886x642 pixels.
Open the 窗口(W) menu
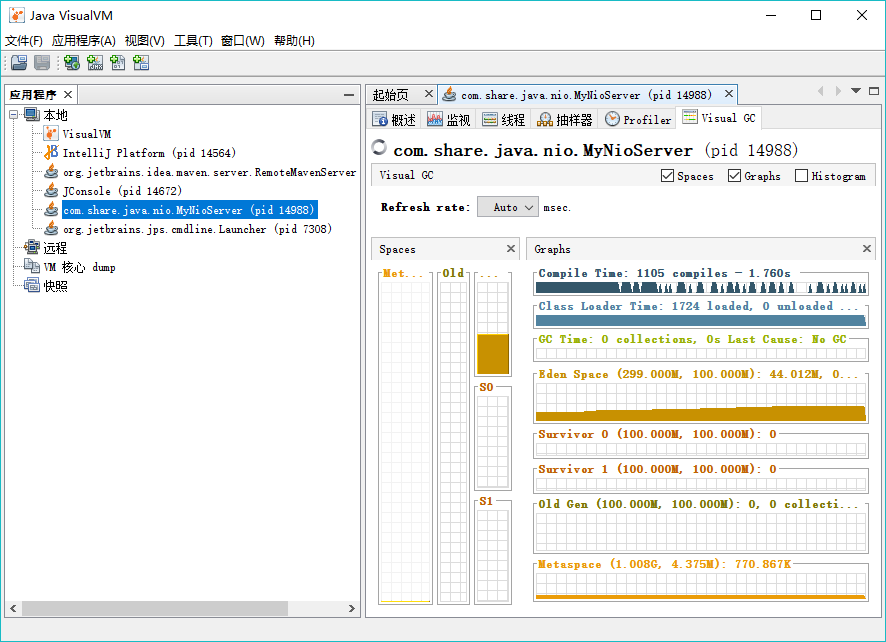pyautogui.click(x=243, y=41)
